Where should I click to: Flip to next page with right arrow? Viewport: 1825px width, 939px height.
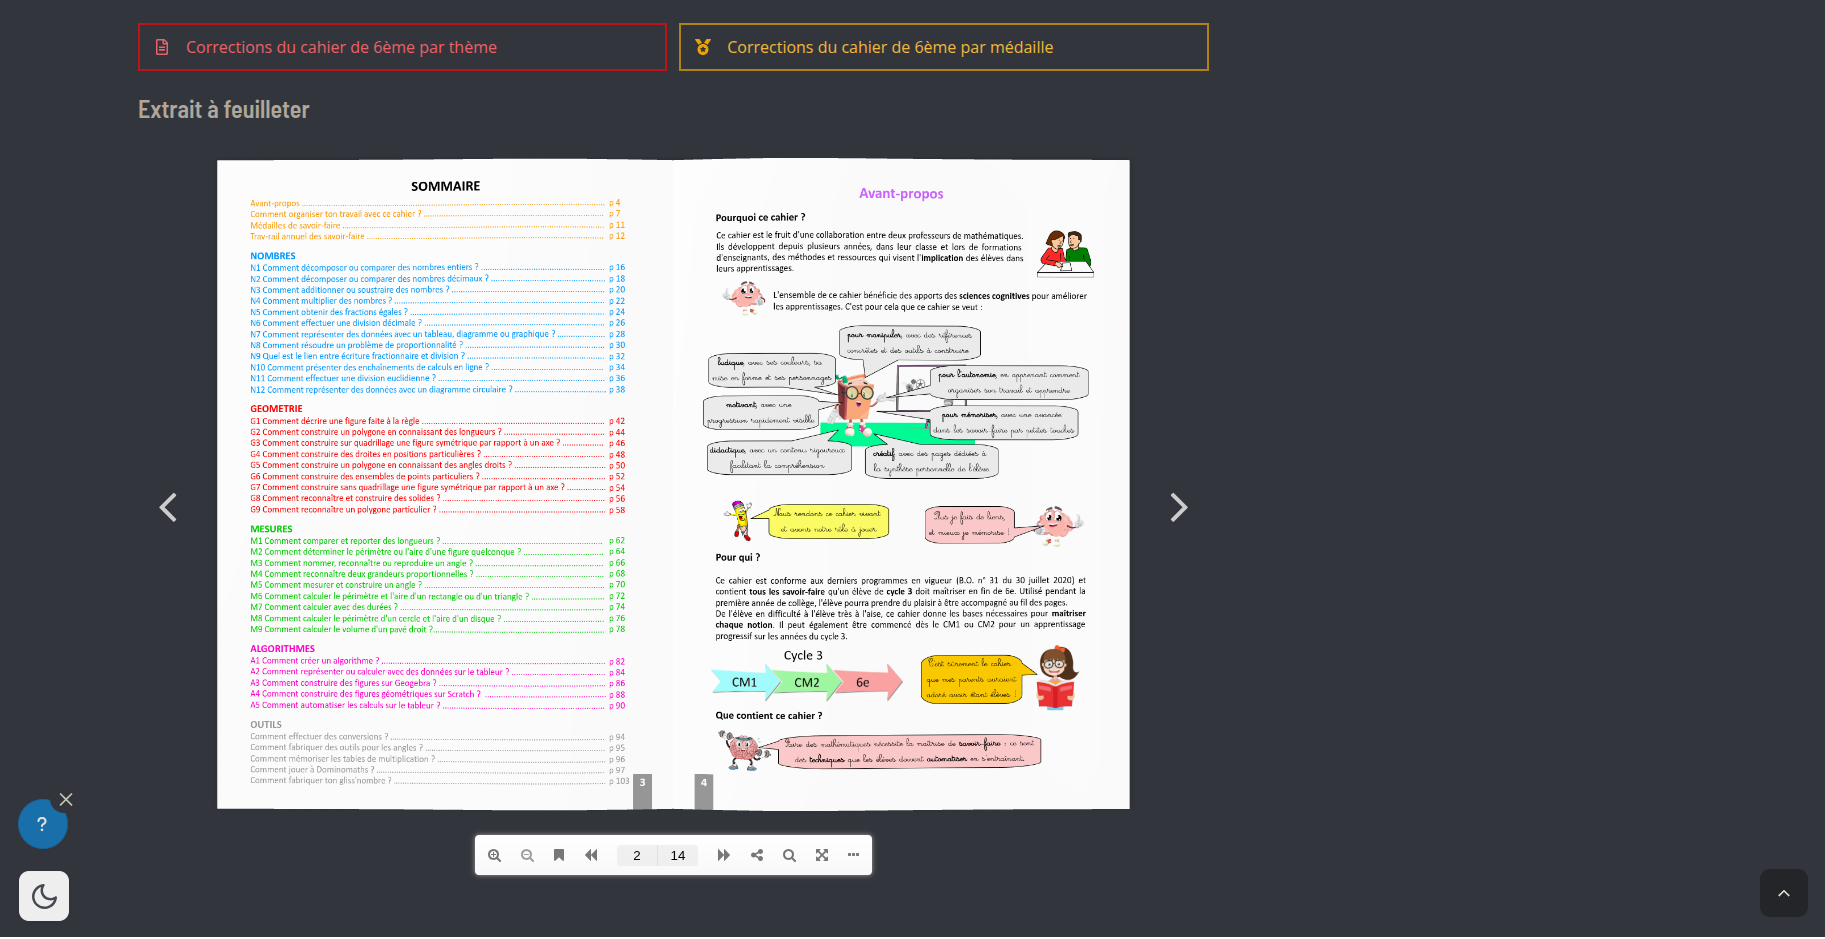(x=1179, y=508)
